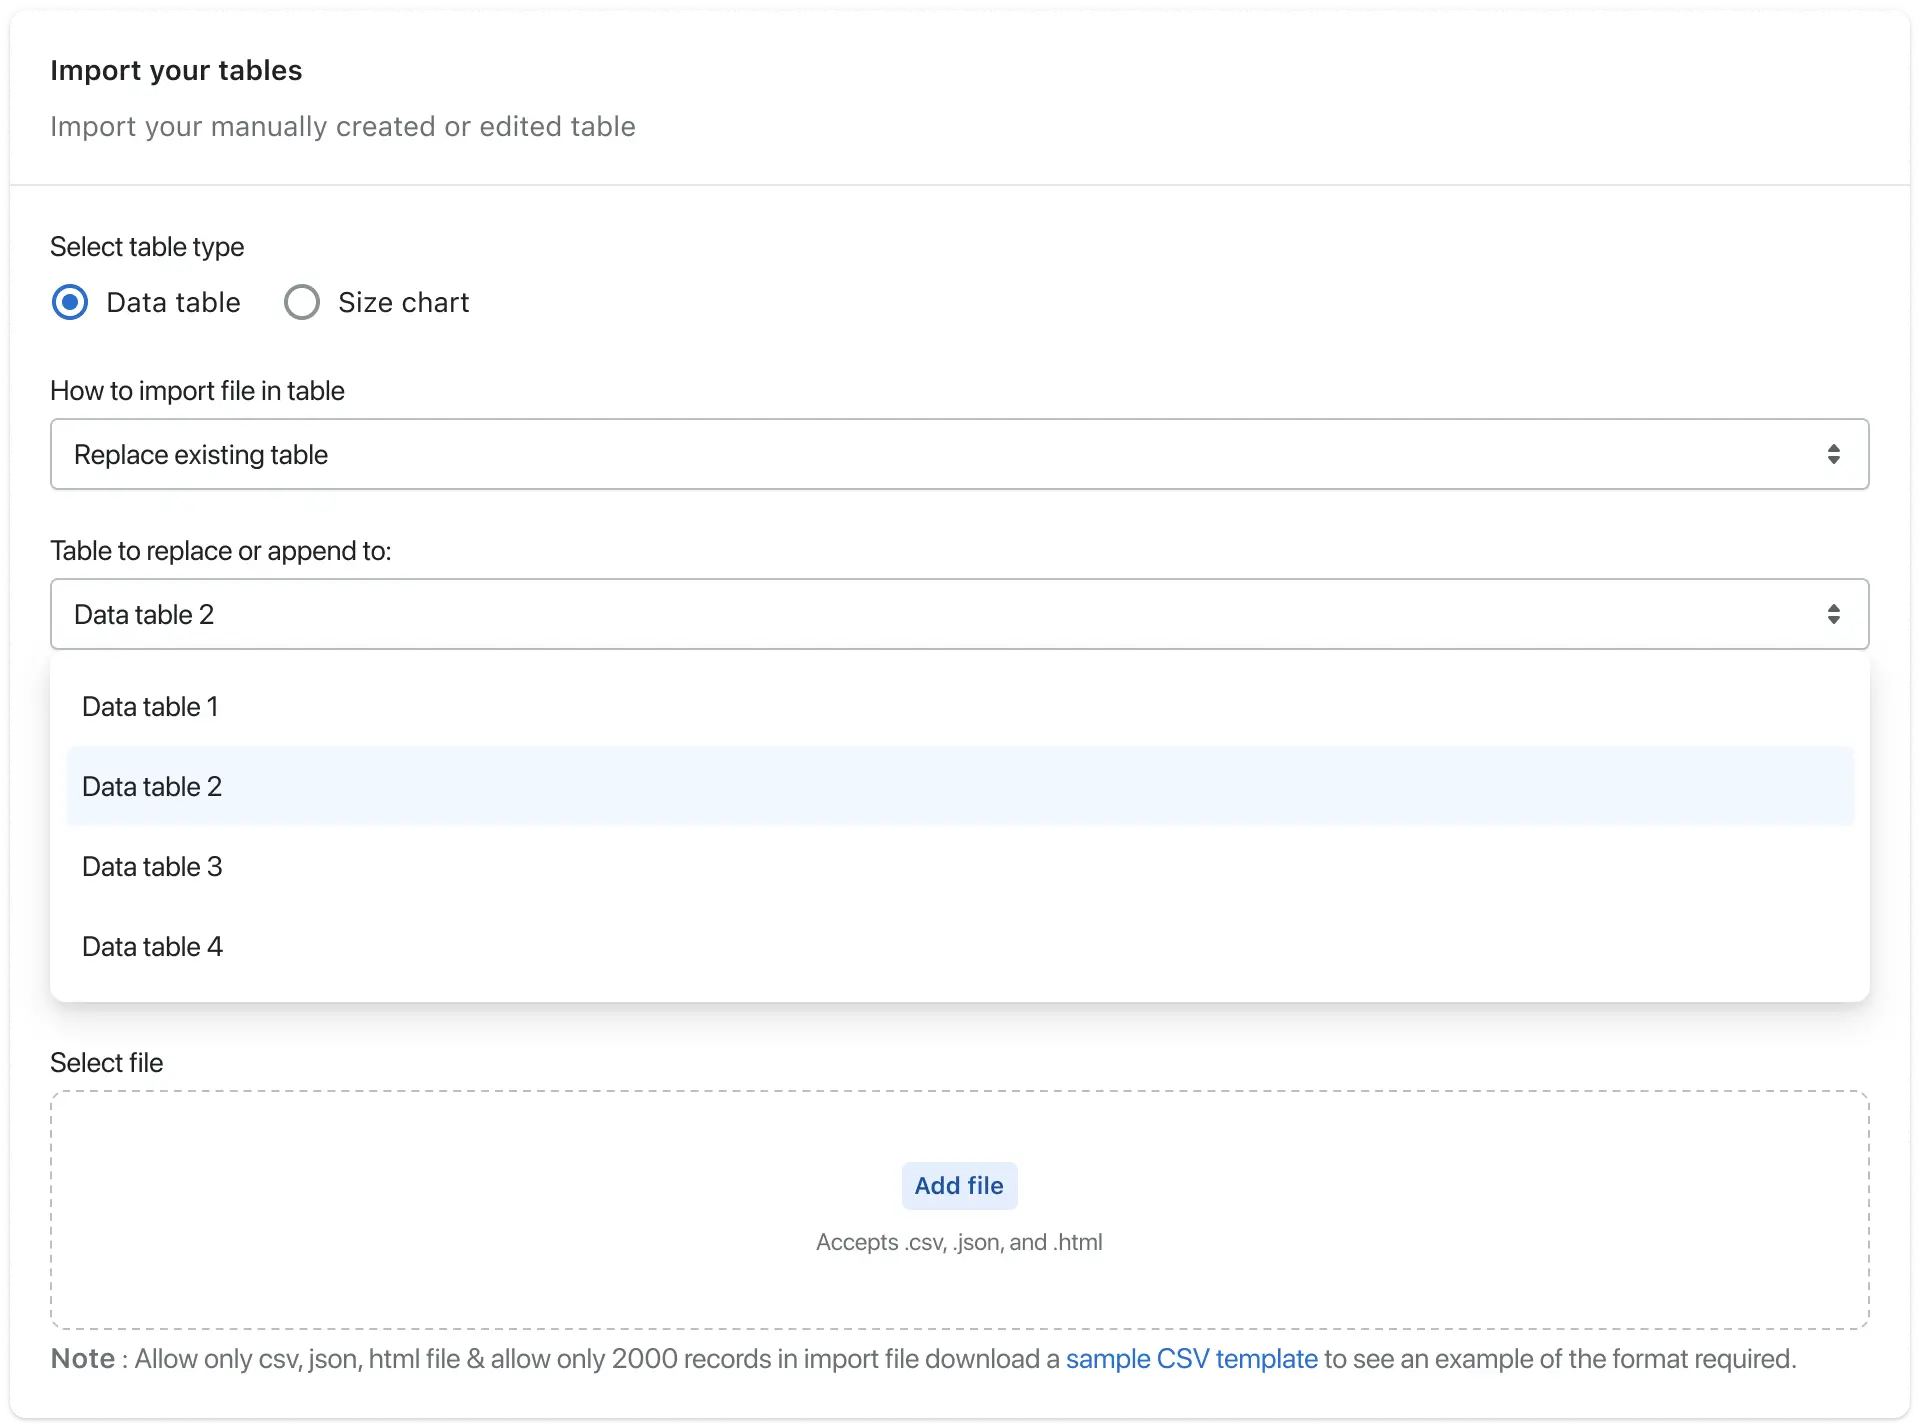Click the 'Accepts .csv, .json, and .html' hint text
The width and height of the screenshot is (1920, 1428).
(958, 1242)
